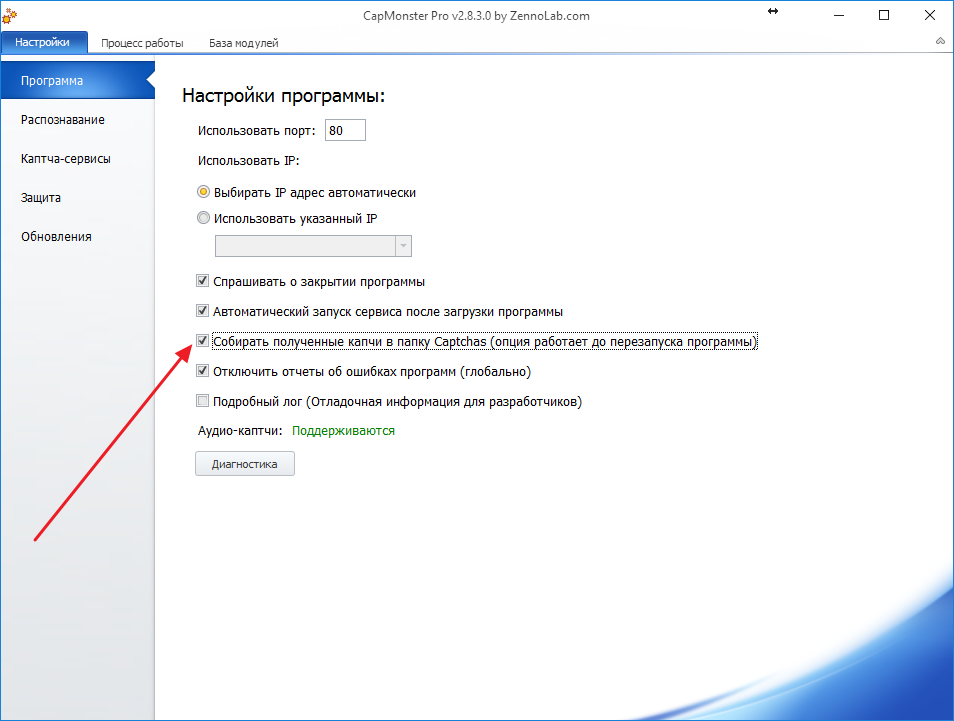The width and height of the screenshot is (954, 721).
Task: Minimize the CapMonster Pro window
Action: [x=839, y=15]
